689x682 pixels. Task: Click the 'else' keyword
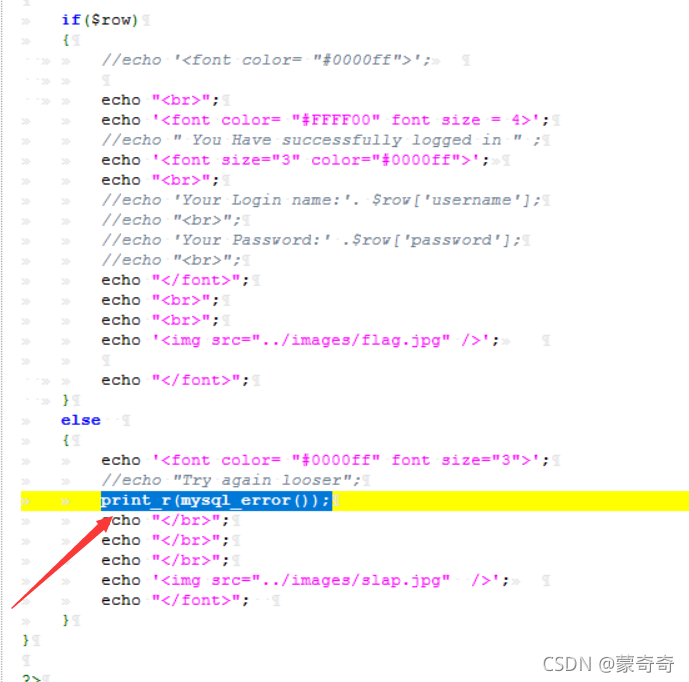click(x=80, y=420)
